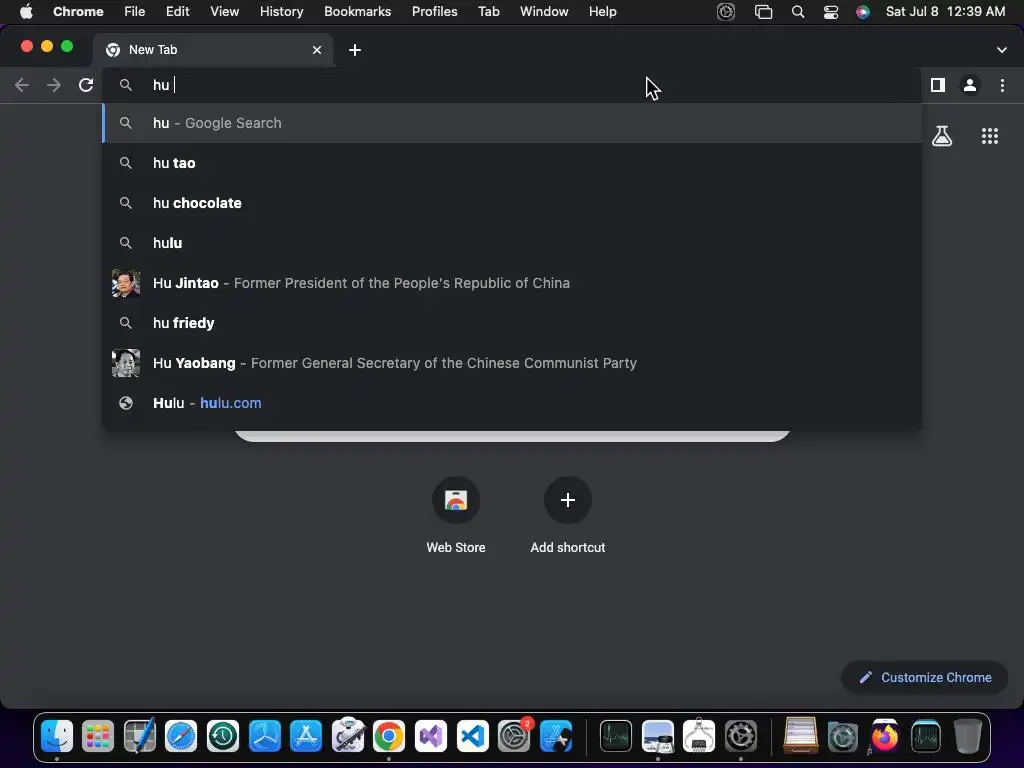Open System Information chip icon in Dock
This screenshot has width=1024, height=768.
coord(699,735)
